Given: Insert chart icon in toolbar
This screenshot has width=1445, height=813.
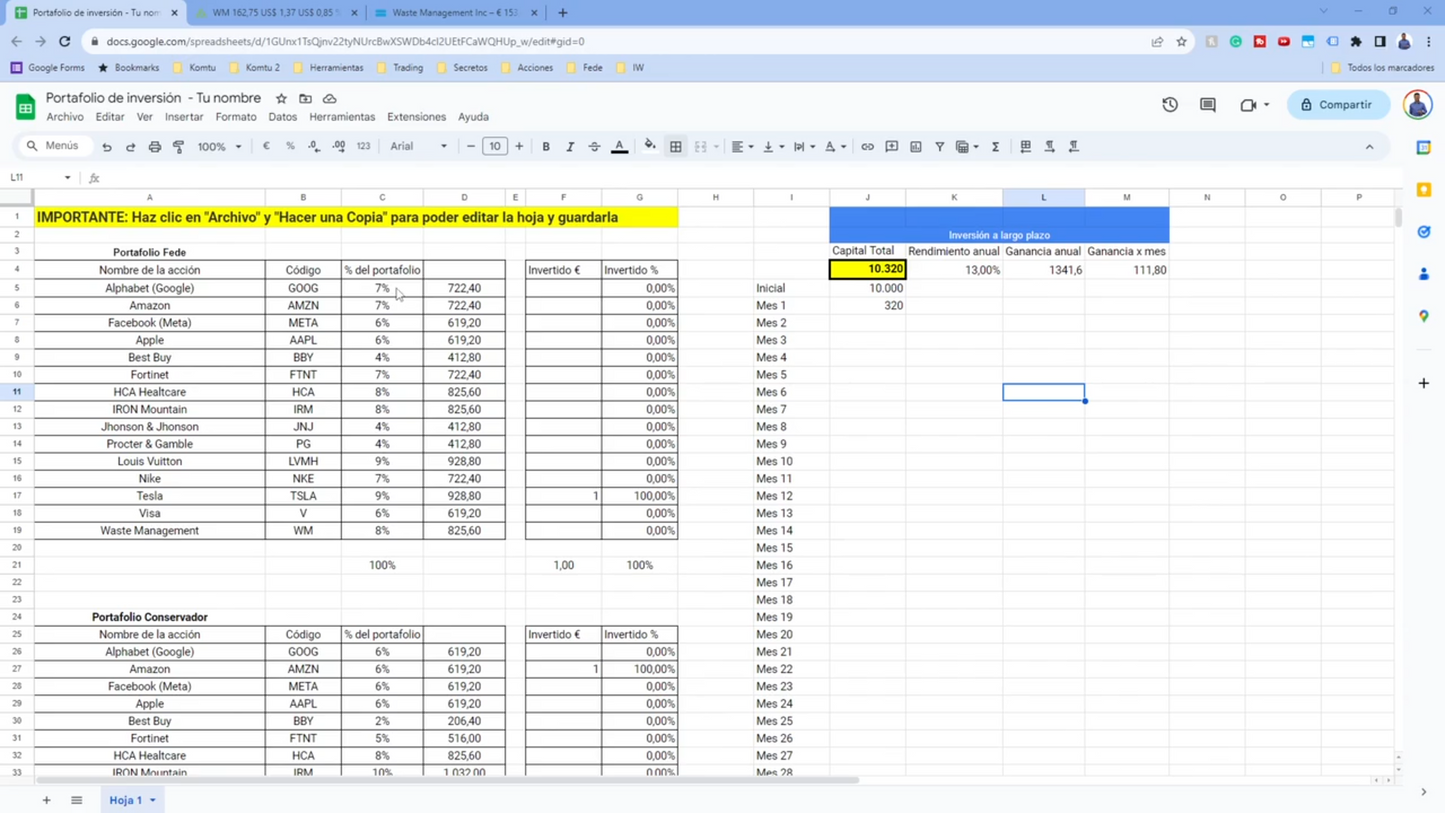Looking at the screenshot, I should pos(916,146).
